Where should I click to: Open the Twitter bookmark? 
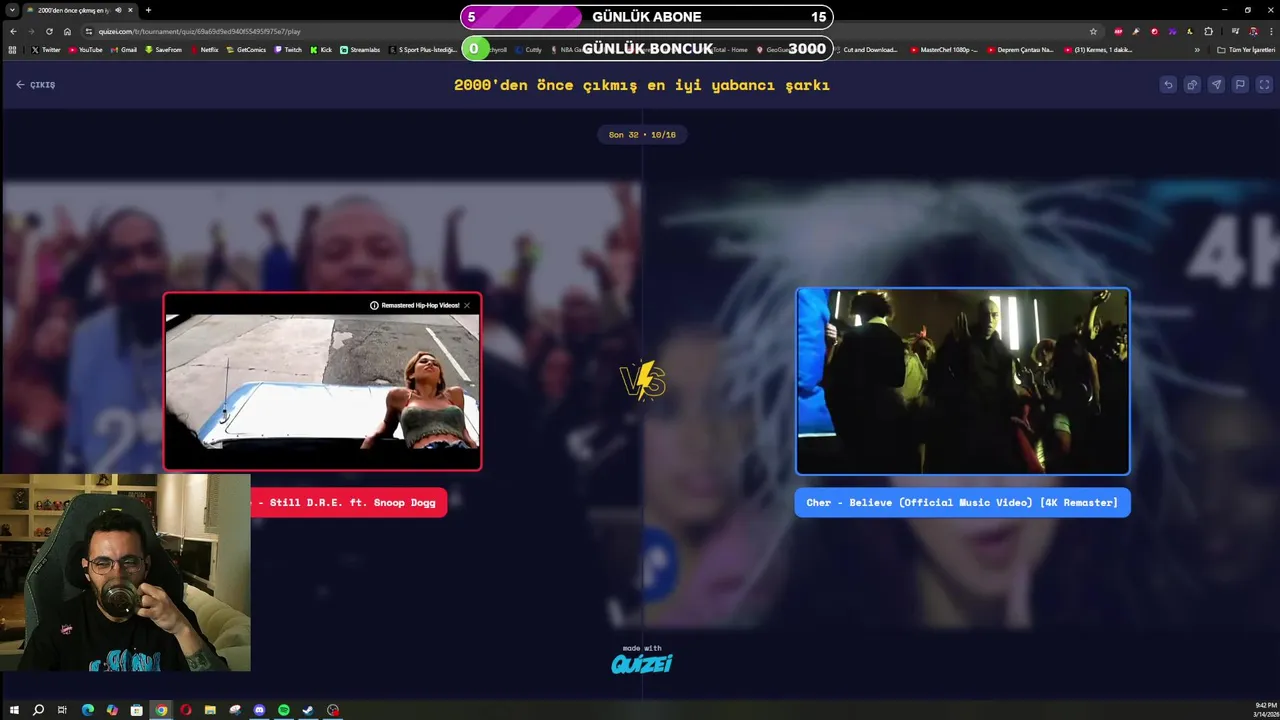tap(45, 49)
